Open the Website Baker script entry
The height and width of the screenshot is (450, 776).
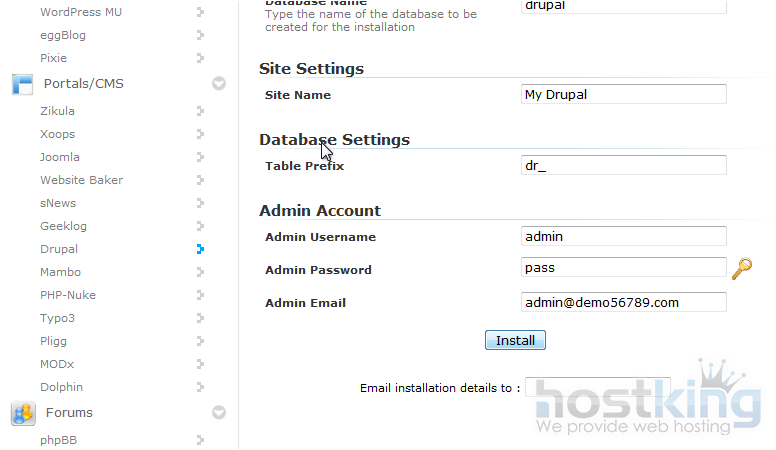coord(81,180)
